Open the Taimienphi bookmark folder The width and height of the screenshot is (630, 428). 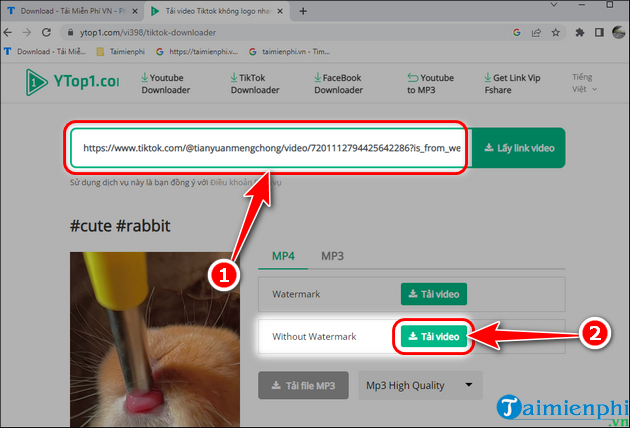pyautogui.click(x=121, y=51)
